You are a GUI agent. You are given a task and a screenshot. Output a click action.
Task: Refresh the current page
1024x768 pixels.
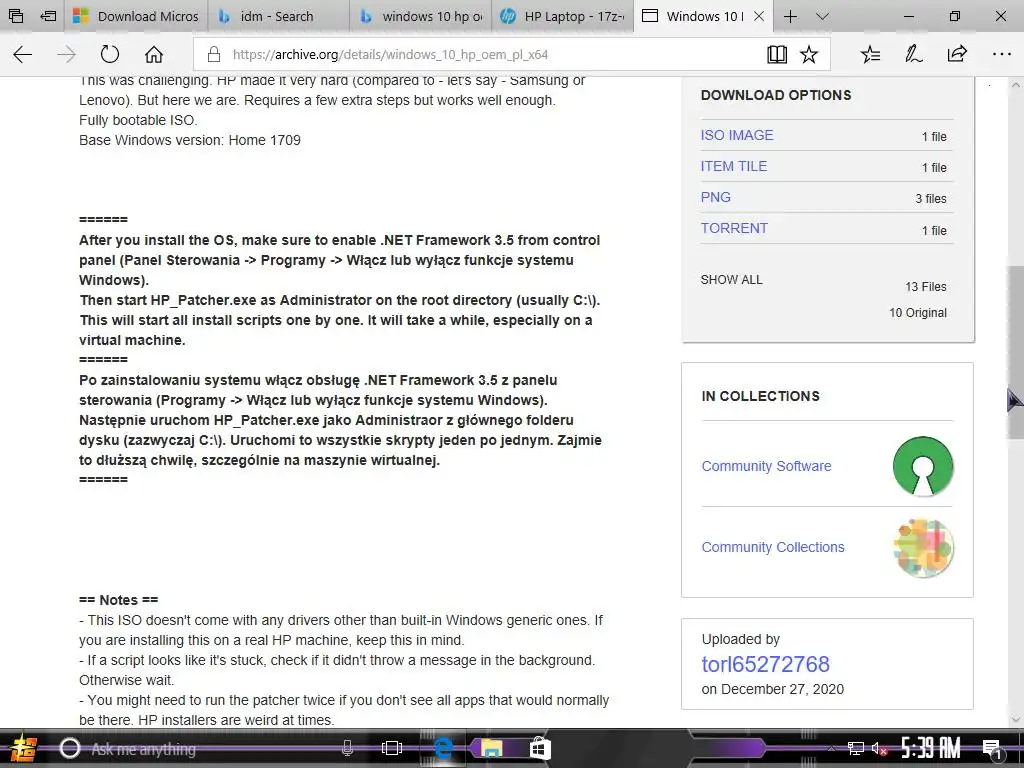pos(110,54)
